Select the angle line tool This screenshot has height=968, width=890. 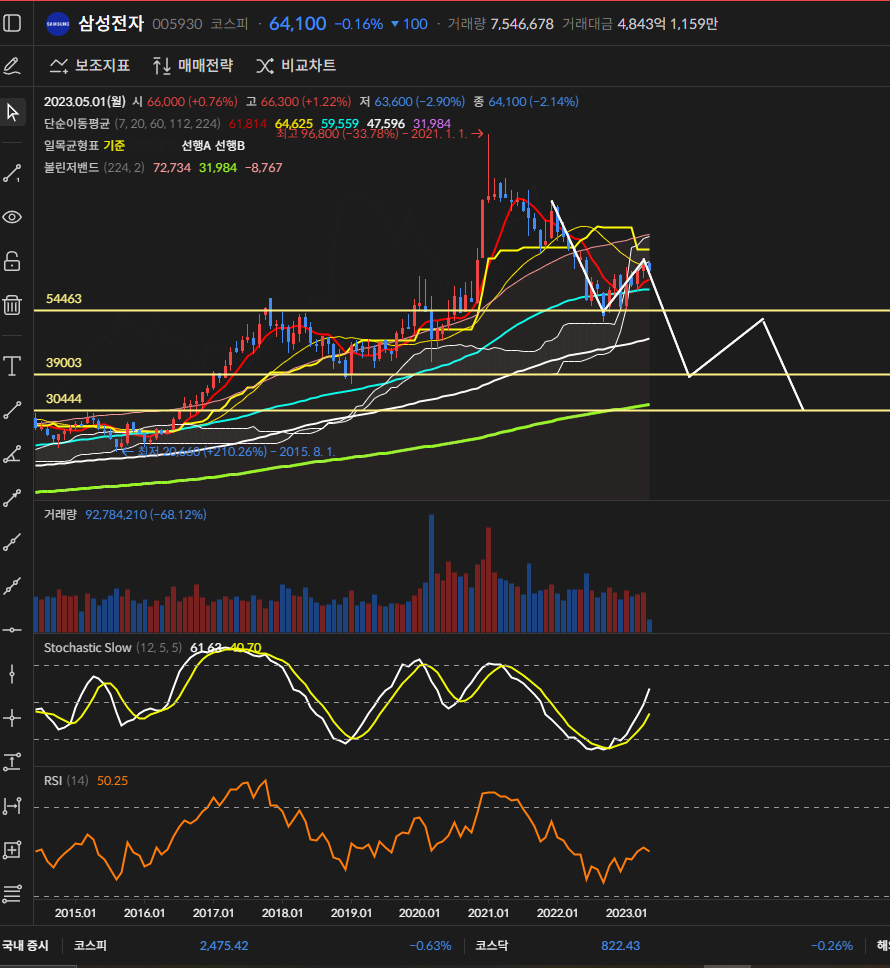[12, 454]
